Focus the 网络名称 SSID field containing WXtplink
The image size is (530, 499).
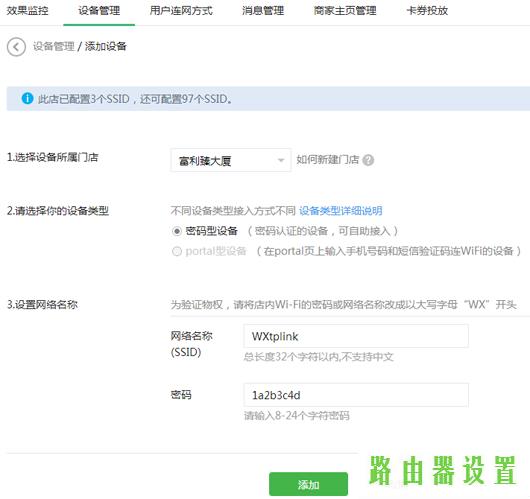[356, 336]
